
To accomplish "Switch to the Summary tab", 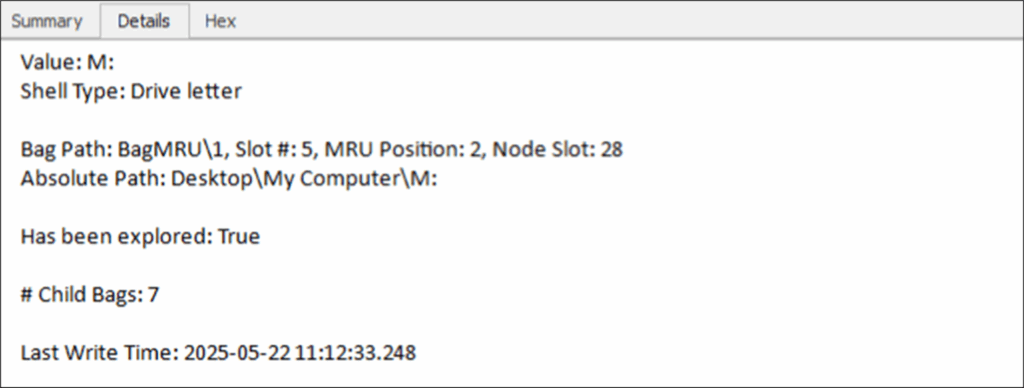I will 47,21.
